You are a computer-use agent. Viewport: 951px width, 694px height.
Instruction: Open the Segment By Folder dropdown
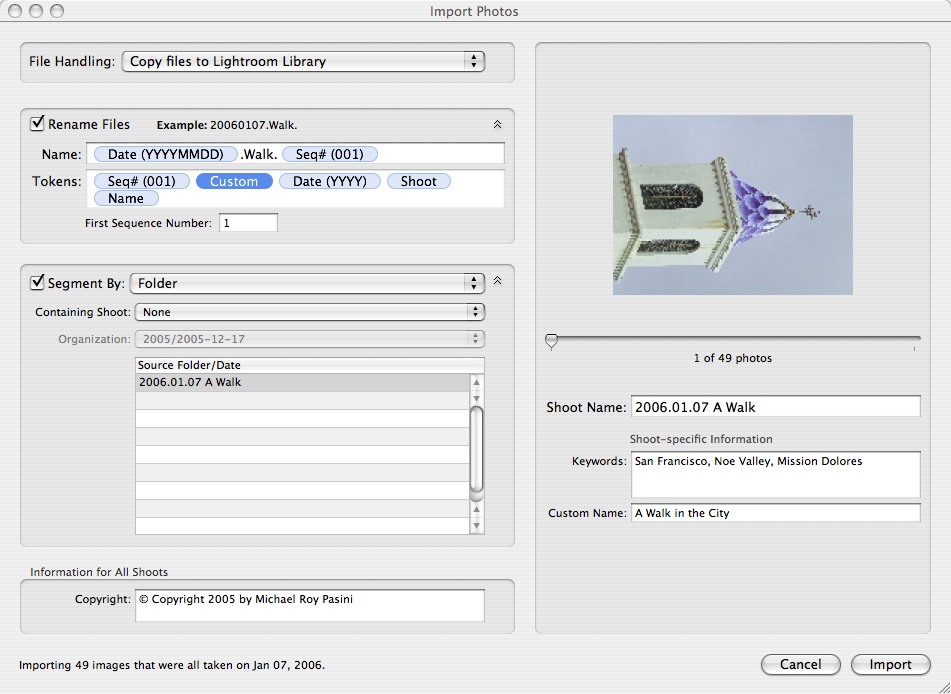click(307, 283)
